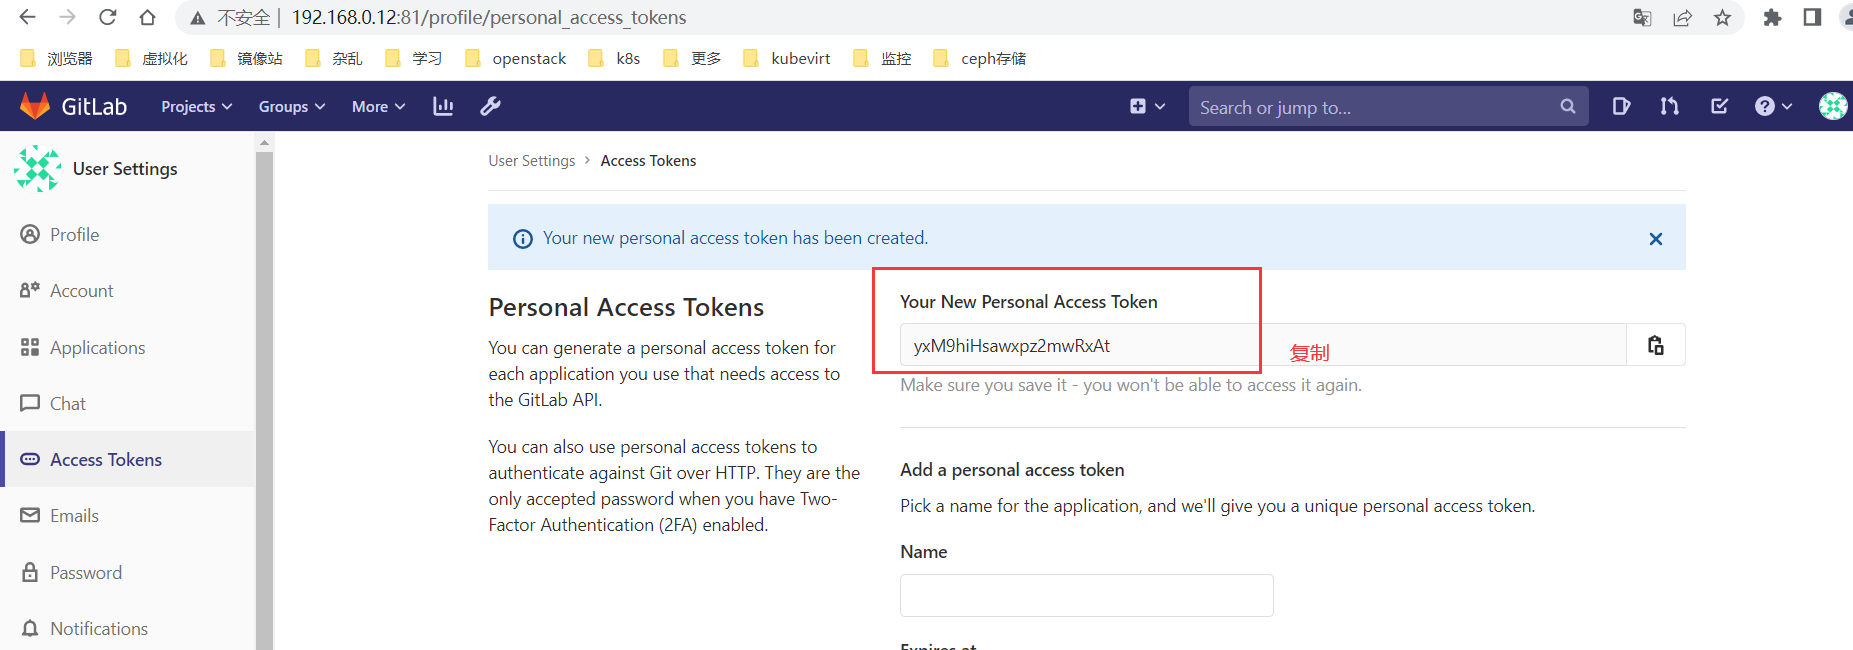Open the to-do list icon

coord(1719,106)
